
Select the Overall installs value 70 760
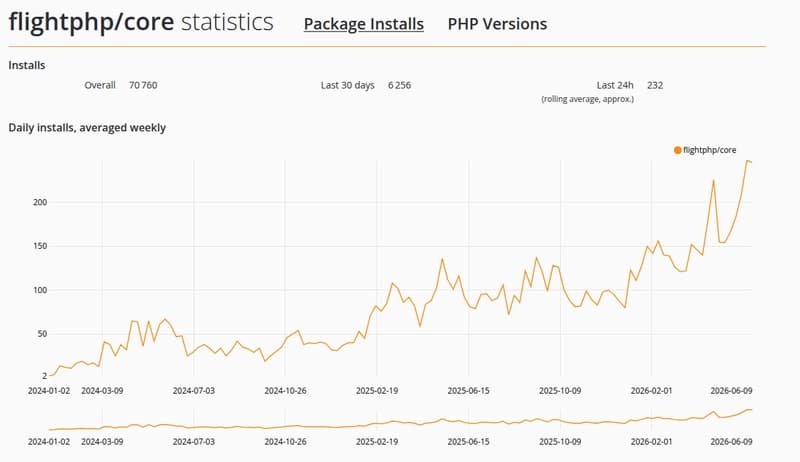(143, 85)
